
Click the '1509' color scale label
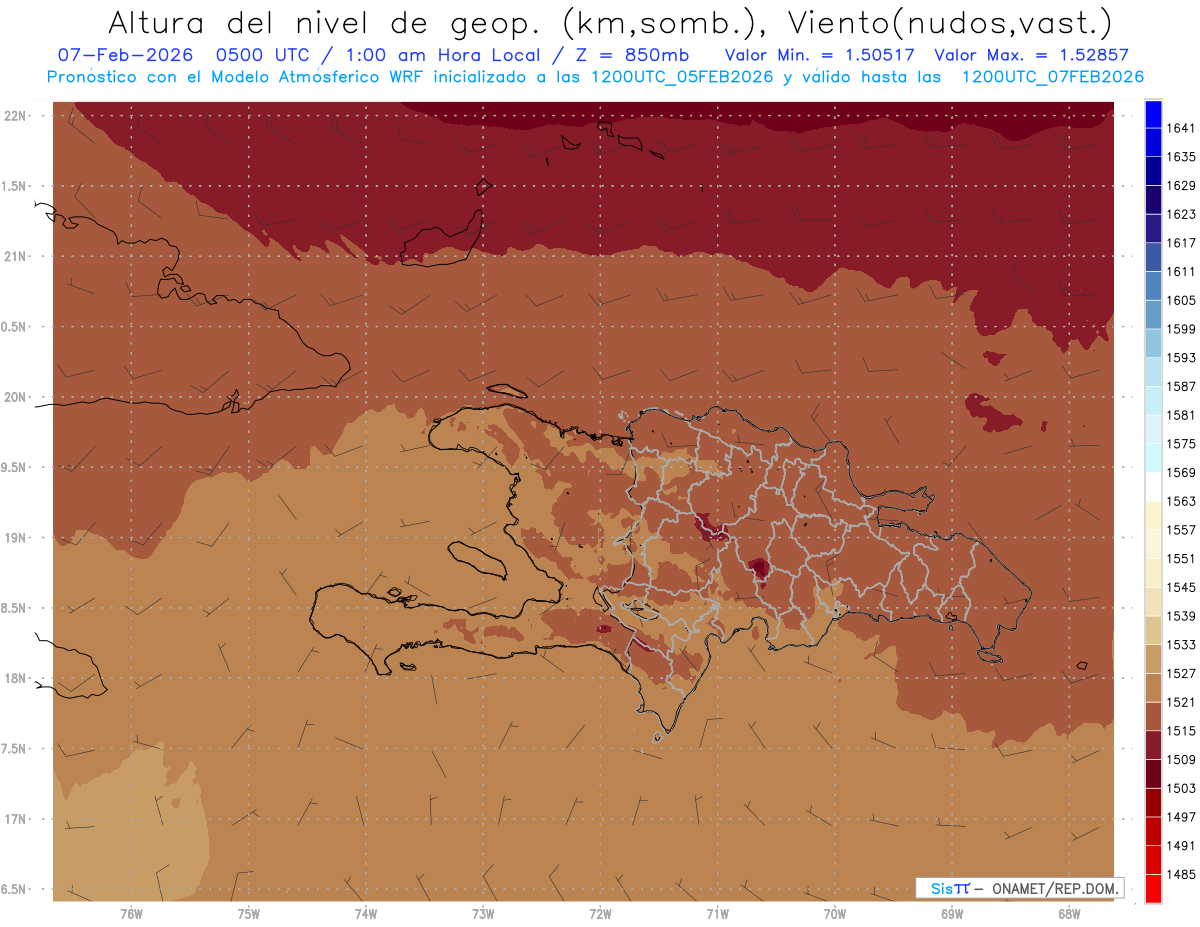pyautogui.click(x=1181, y=759)
